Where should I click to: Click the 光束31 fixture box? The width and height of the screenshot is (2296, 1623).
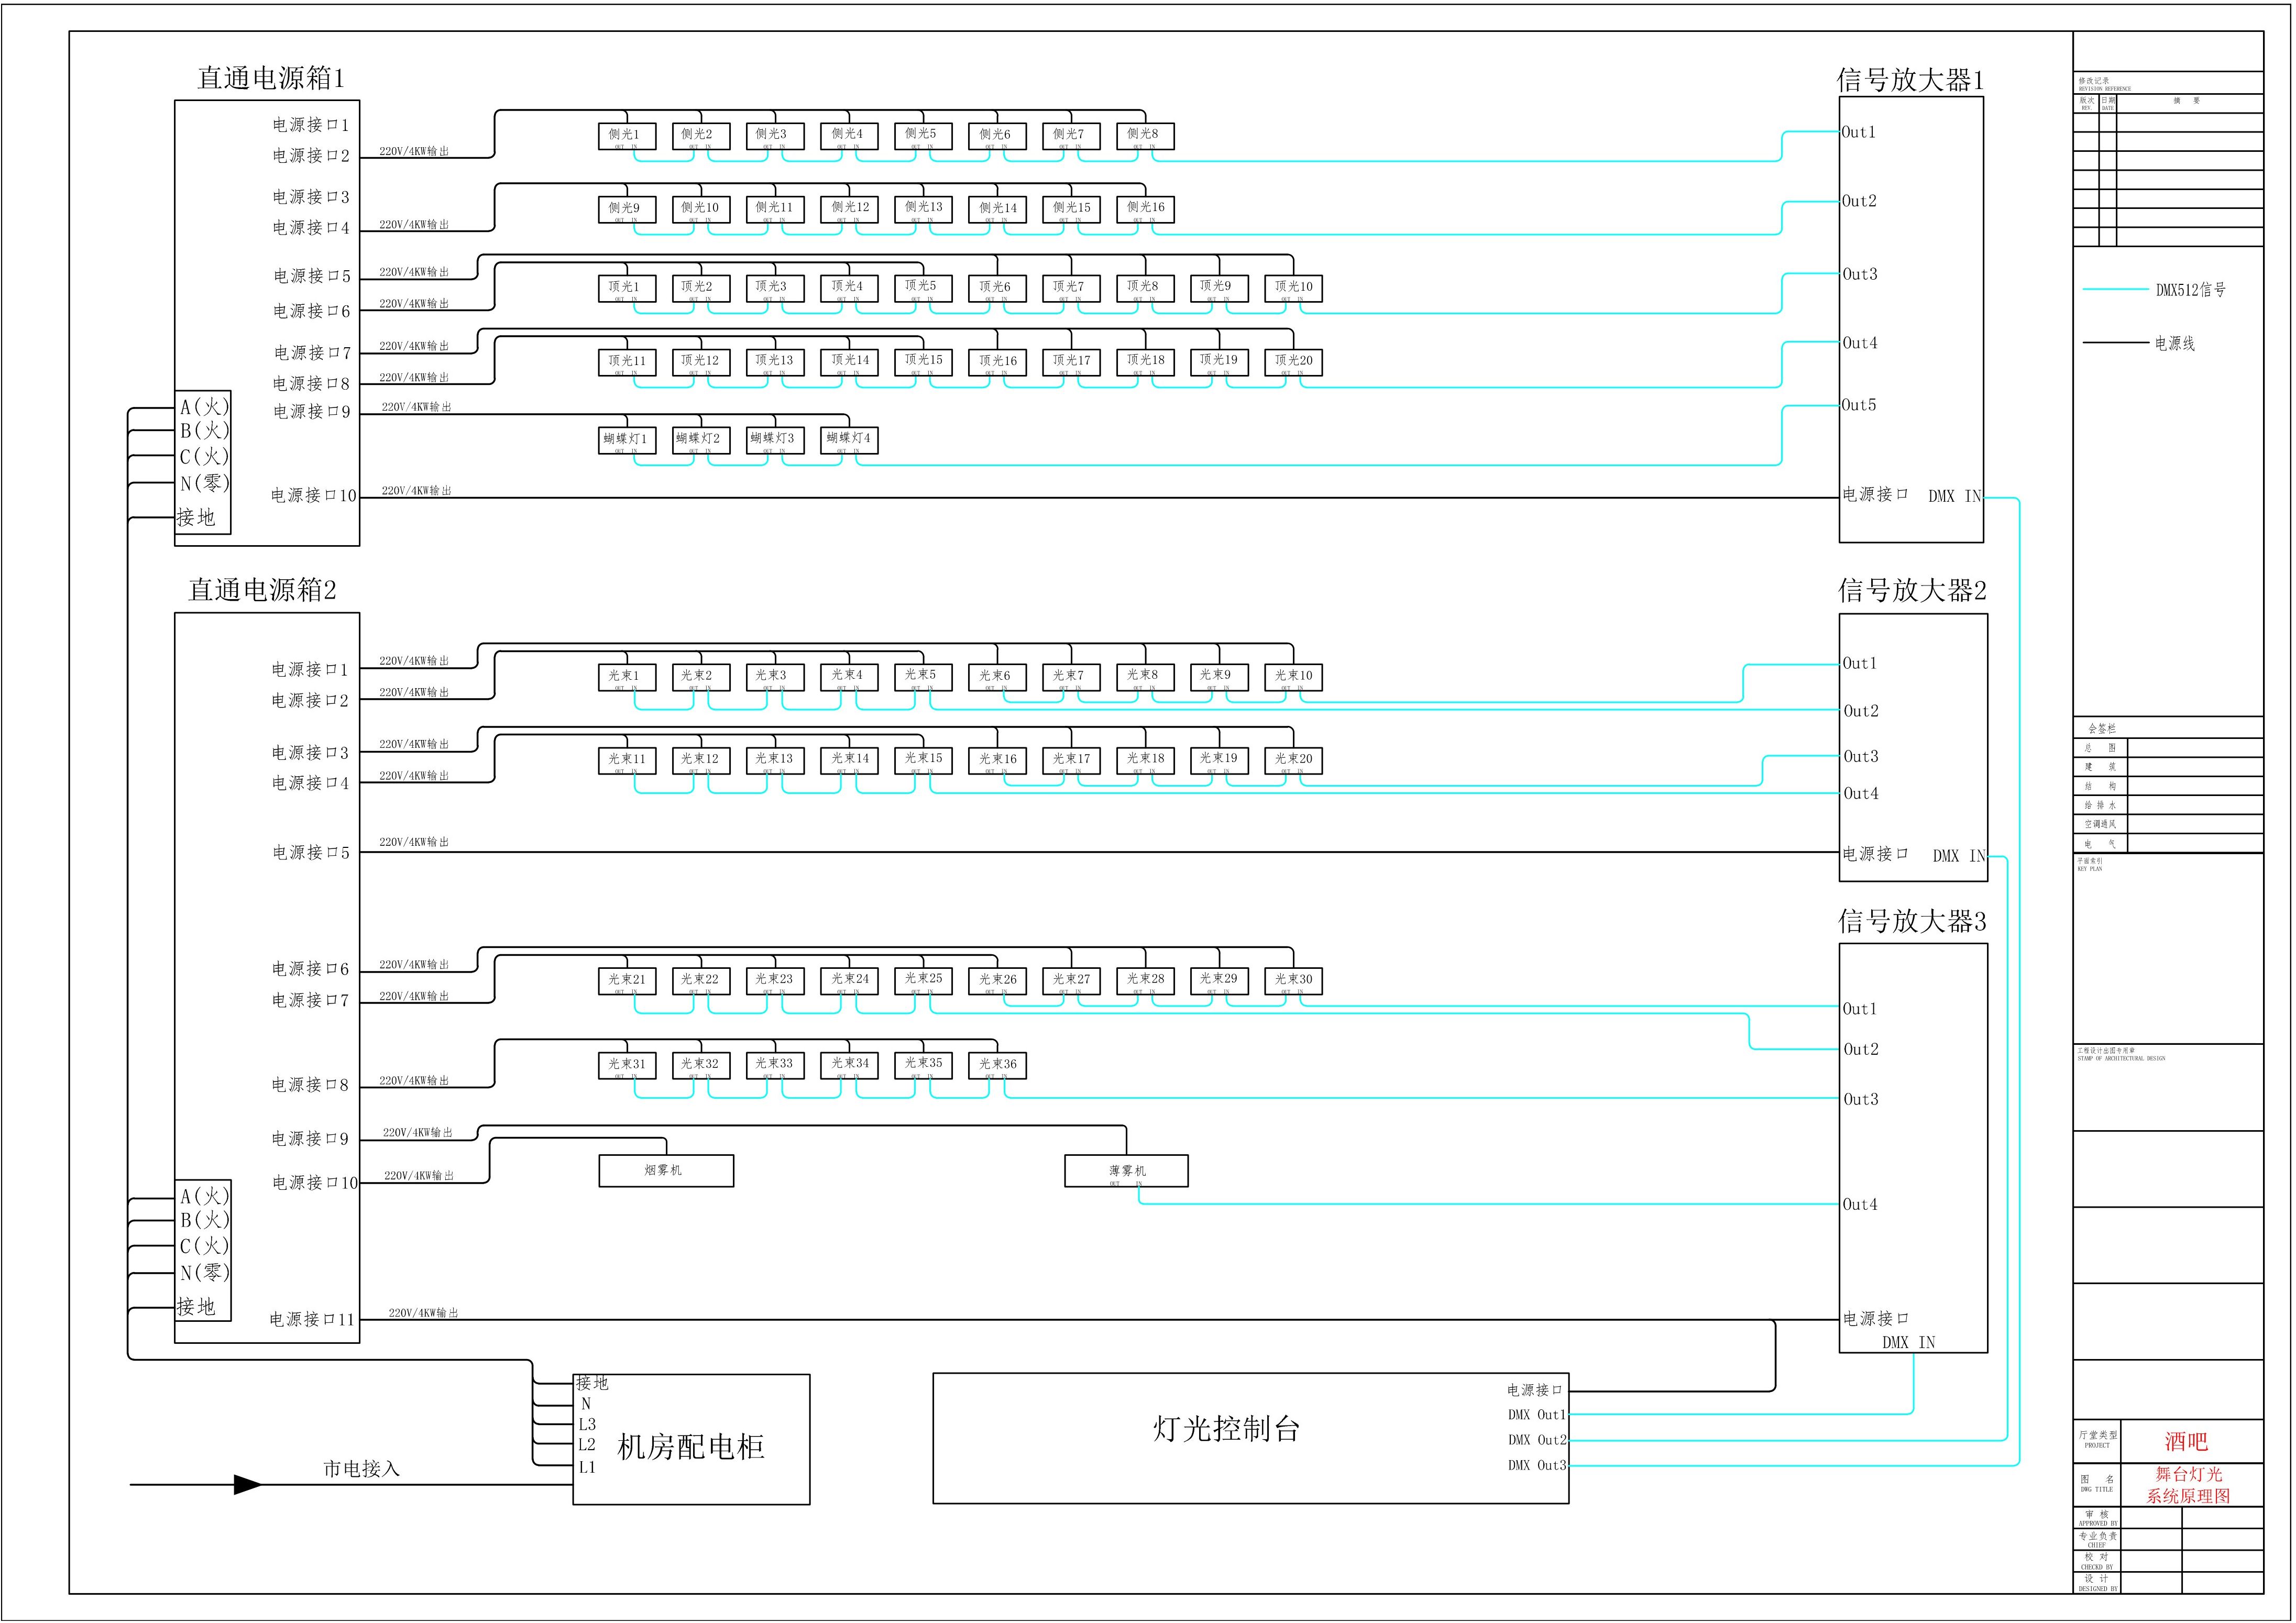pyautogui.click(x=627, y=1065)
